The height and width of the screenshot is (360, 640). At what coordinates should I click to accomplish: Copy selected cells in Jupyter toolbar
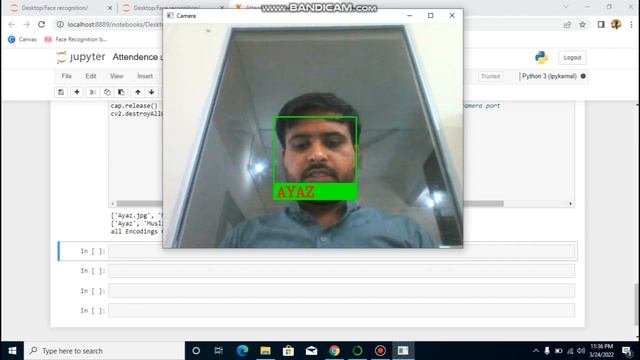(x=107, y=92)
